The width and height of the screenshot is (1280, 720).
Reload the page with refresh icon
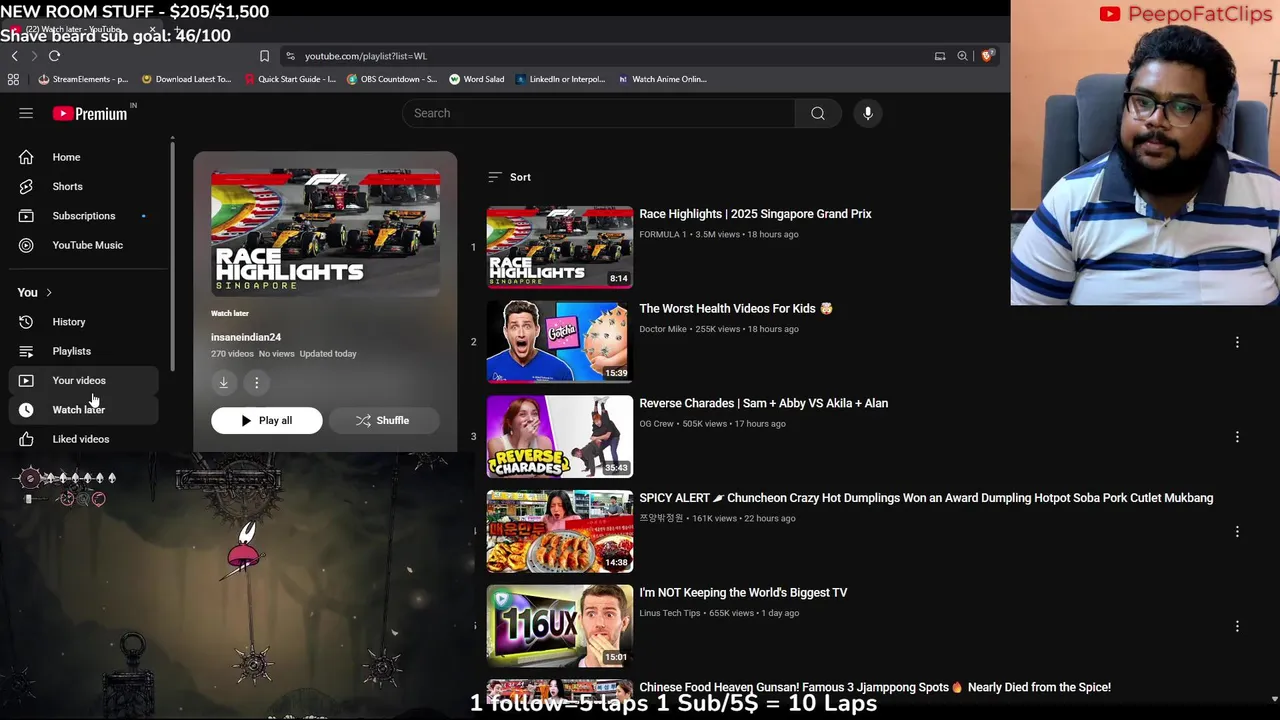click(55, 56)
